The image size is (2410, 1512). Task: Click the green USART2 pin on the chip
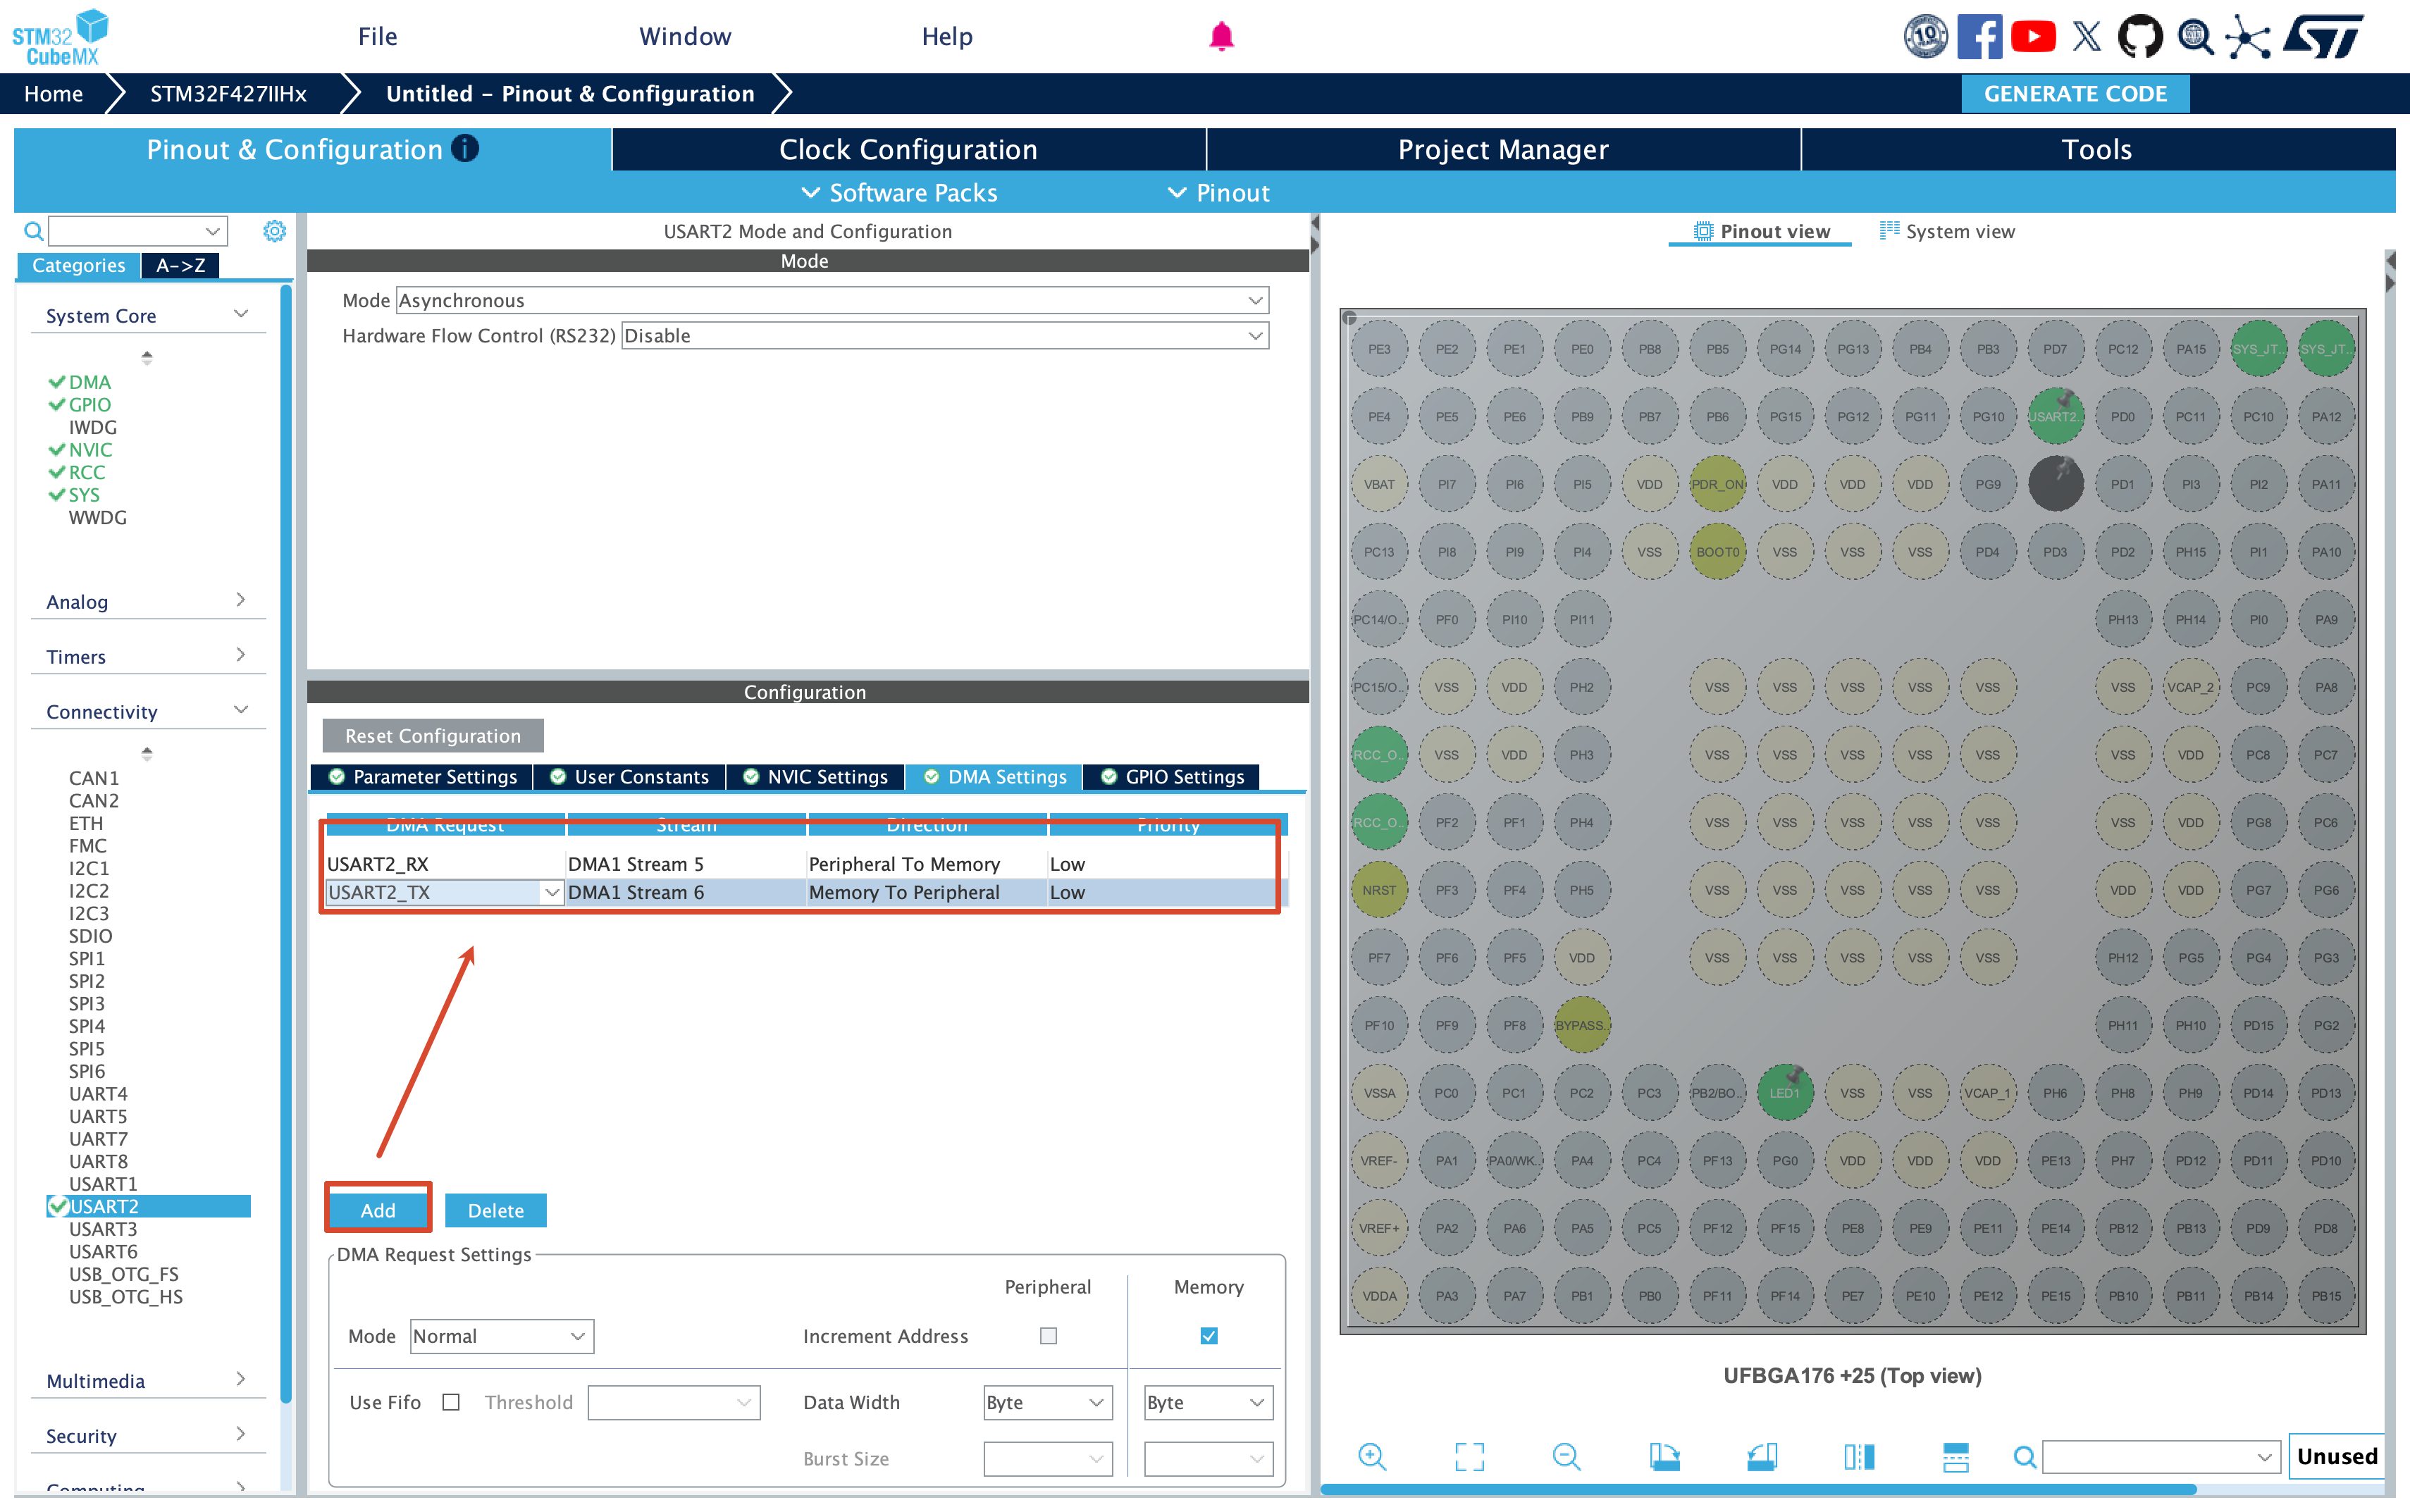pos(2055,416)
